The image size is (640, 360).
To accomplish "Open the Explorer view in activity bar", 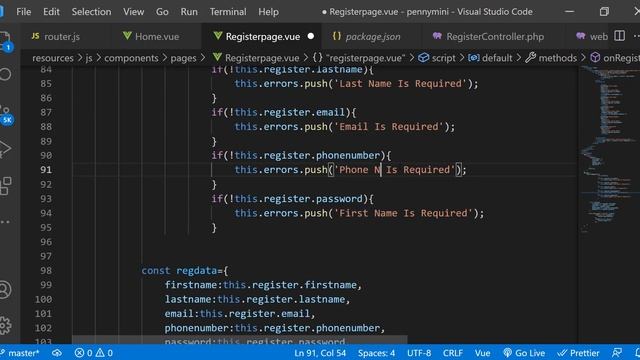I will (4, 41).
